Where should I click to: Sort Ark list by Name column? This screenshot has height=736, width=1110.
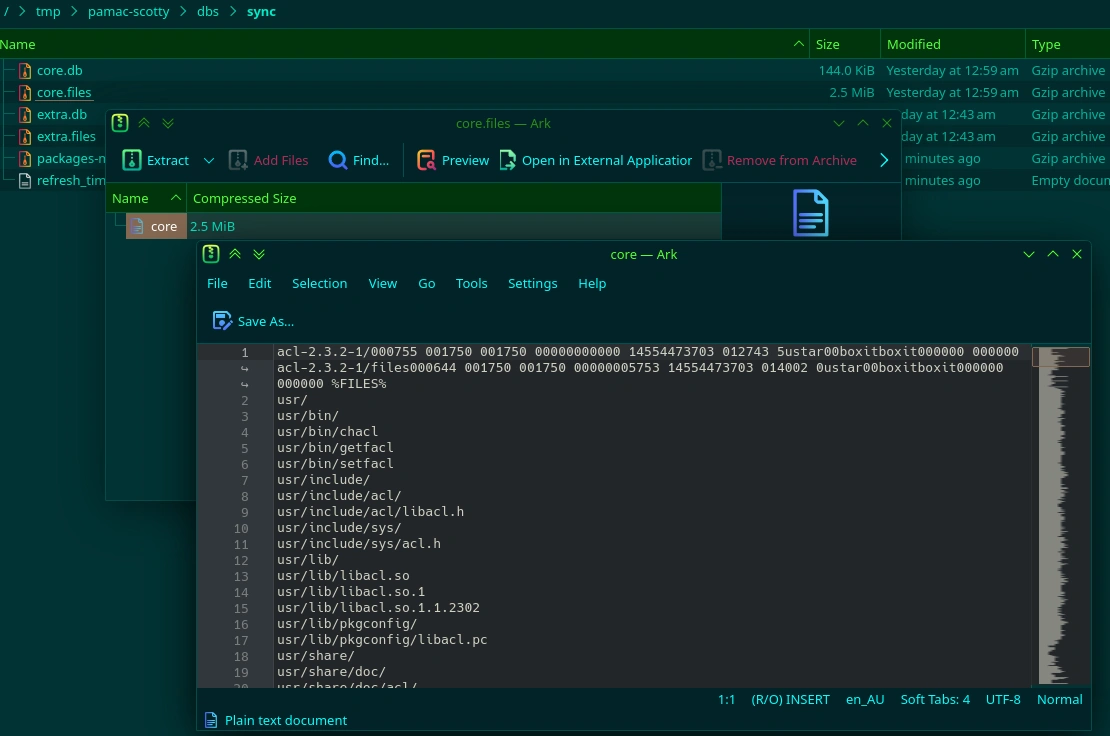[x=146, y=199]
